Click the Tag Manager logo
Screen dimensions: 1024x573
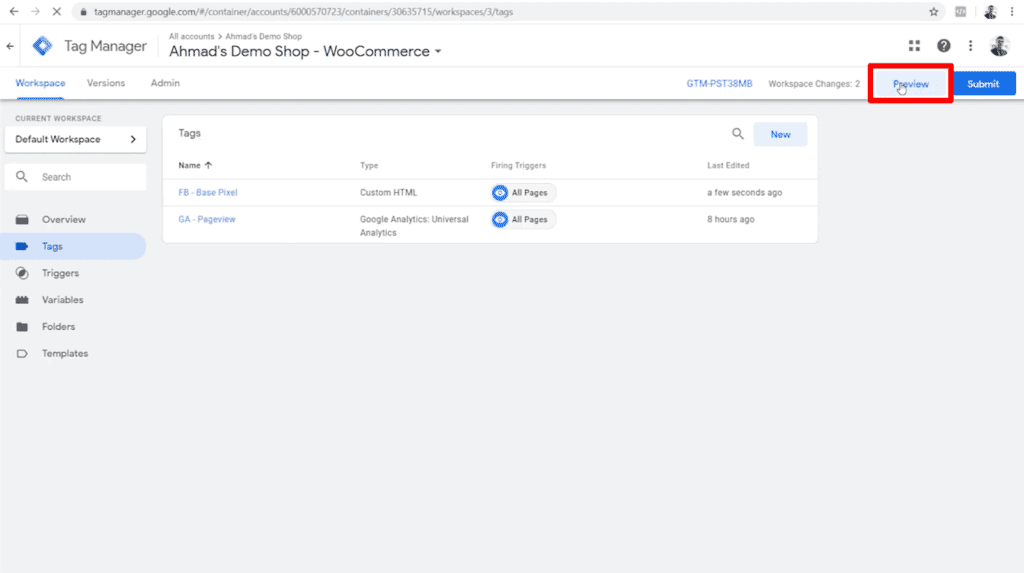[x=42, y=46]
